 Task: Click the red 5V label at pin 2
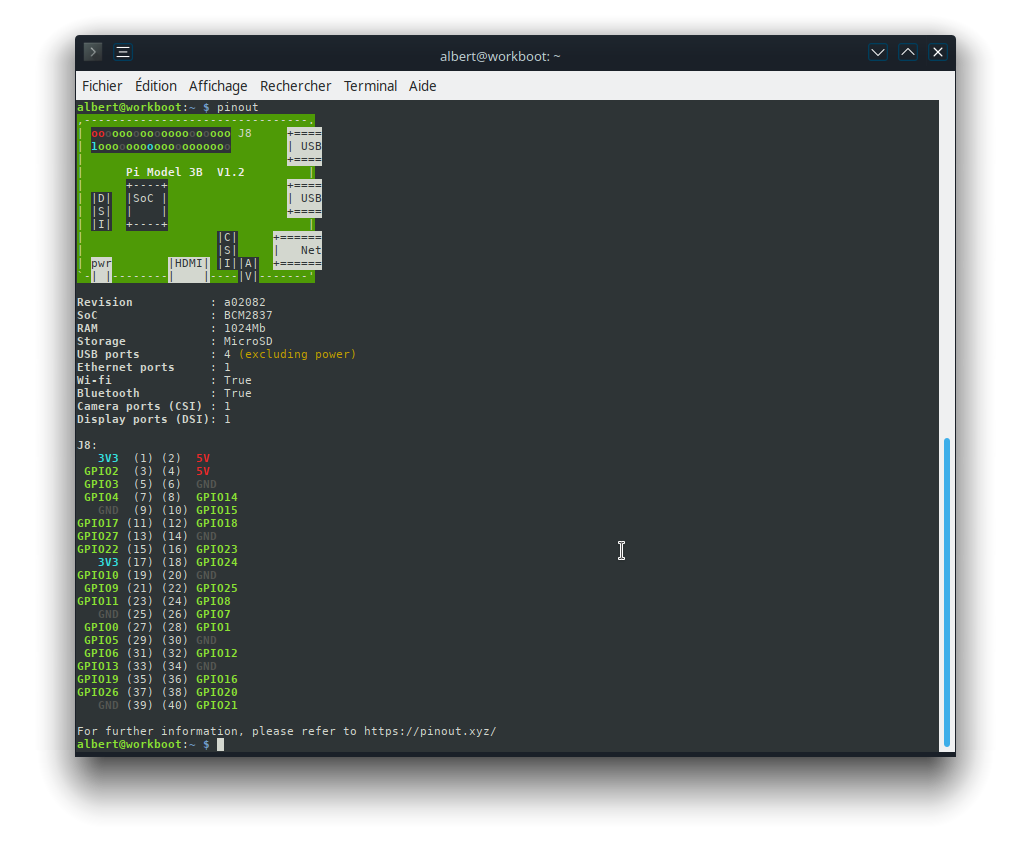tap(203, 458)
